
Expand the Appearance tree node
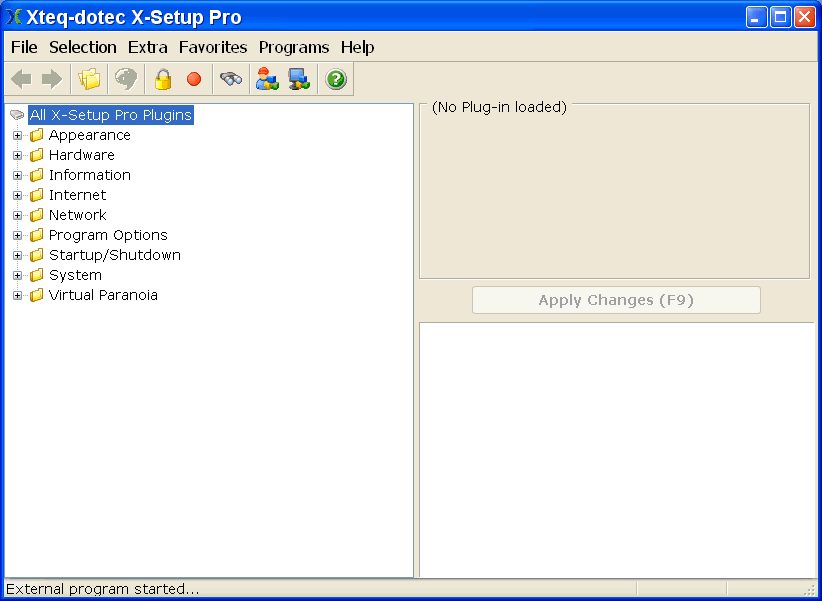pos(17,135)
